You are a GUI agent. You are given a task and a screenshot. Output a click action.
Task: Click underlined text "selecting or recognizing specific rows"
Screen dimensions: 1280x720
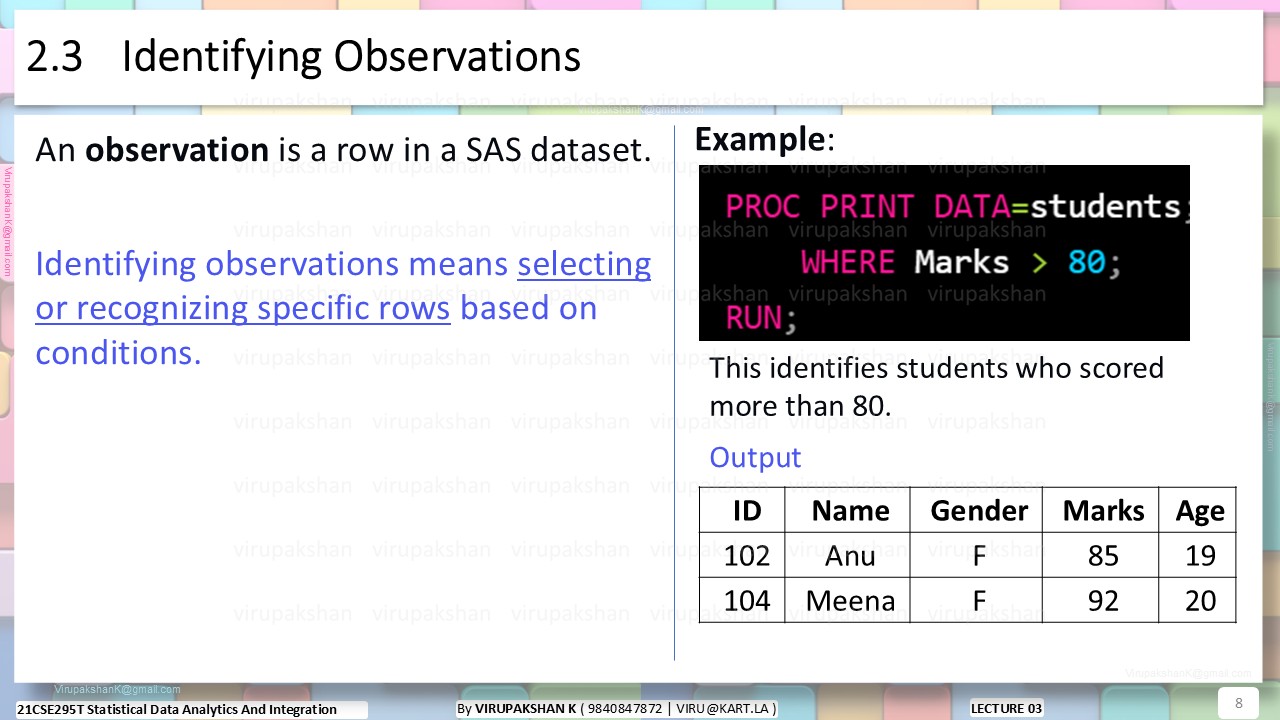343,286
